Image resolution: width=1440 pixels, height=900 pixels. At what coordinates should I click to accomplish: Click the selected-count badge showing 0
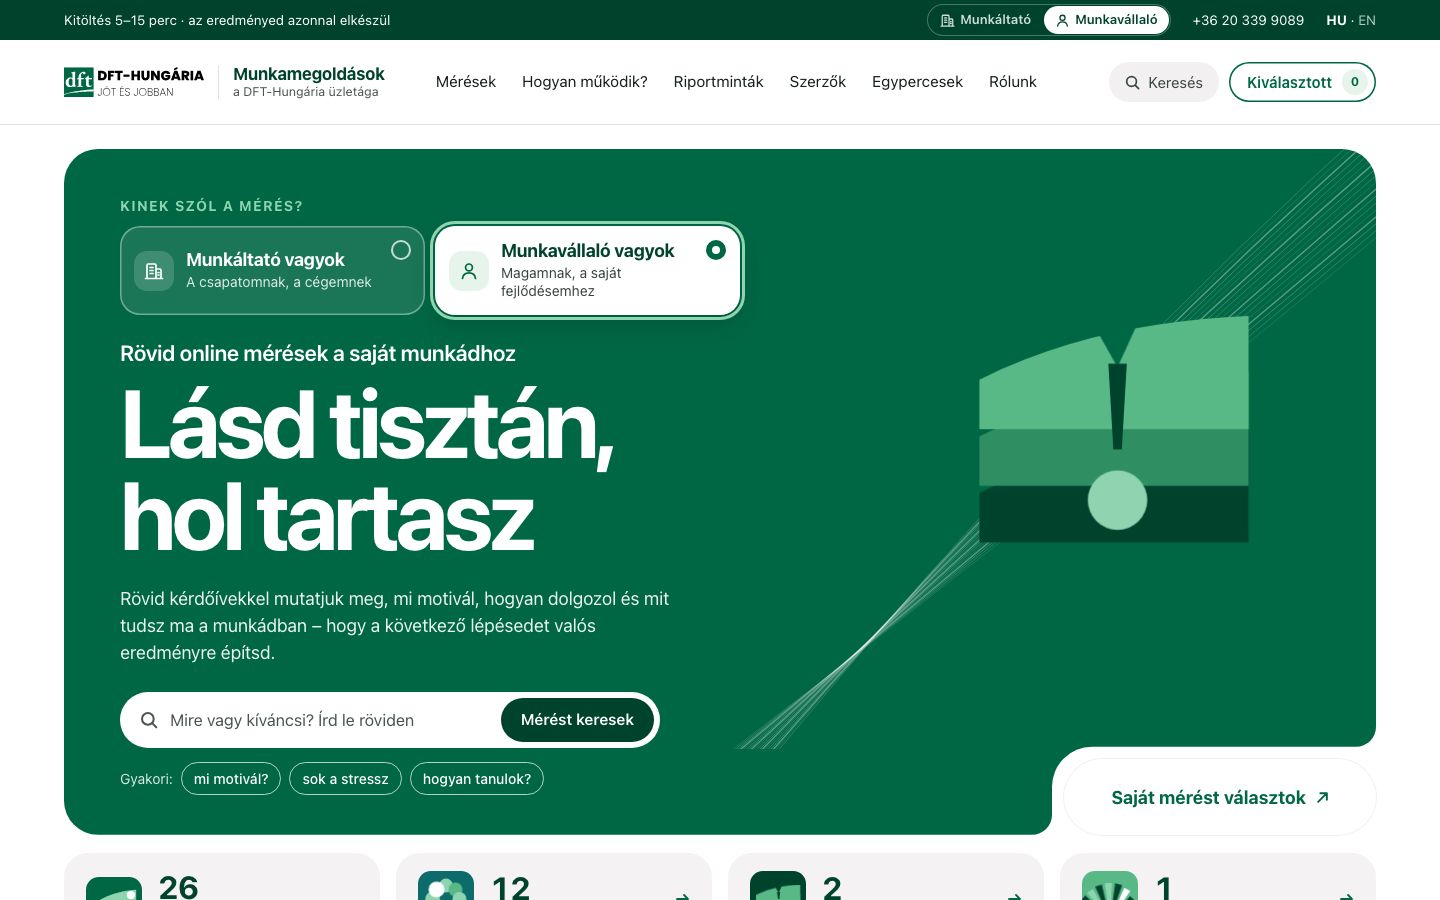pos(1355,82)
